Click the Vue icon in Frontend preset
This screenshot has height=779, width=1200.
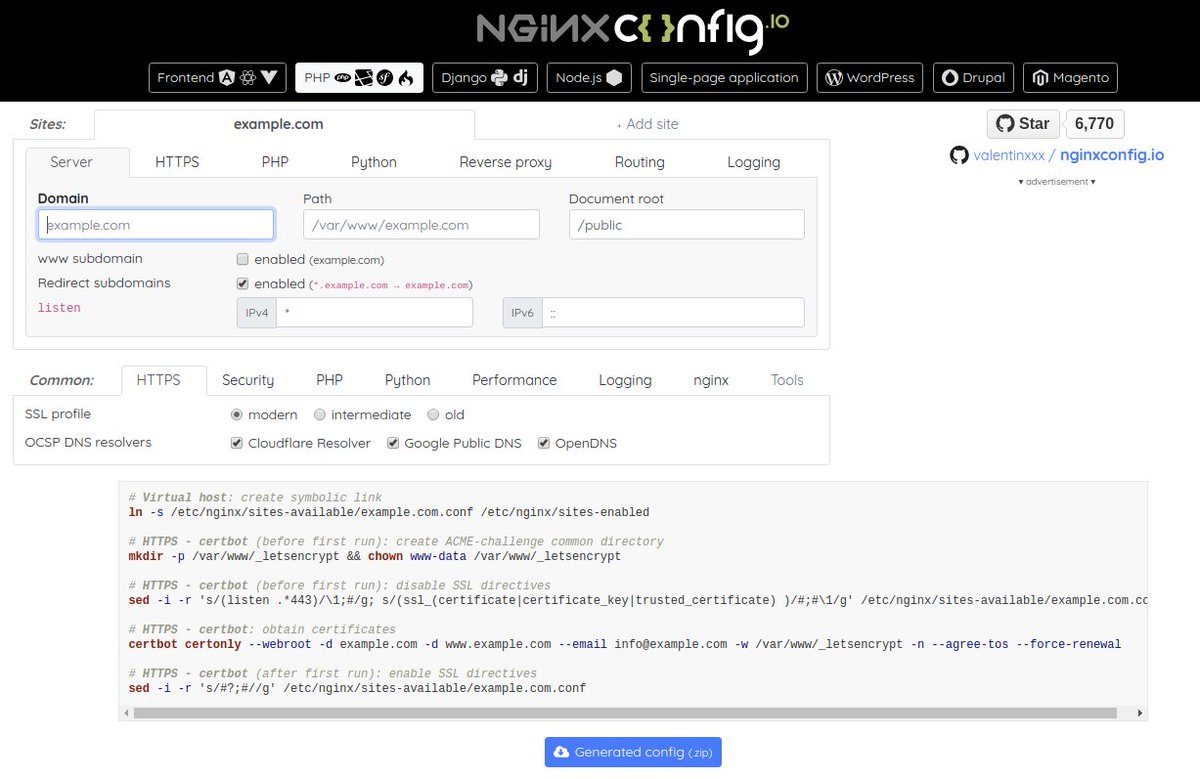coord(270,78)
